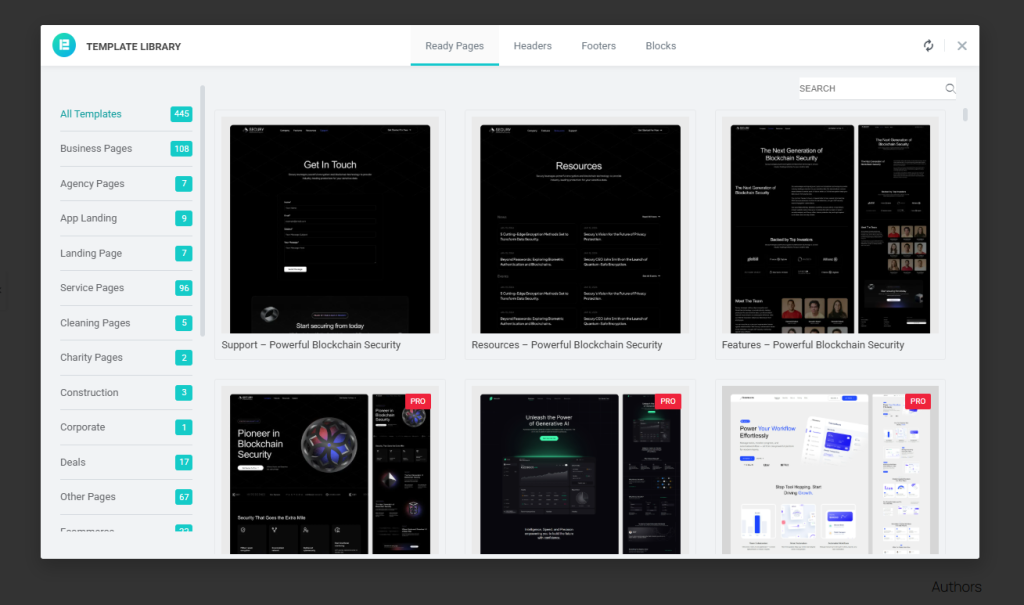Select the All Templates category
1024x605 pixels.
tap(126, 114)
